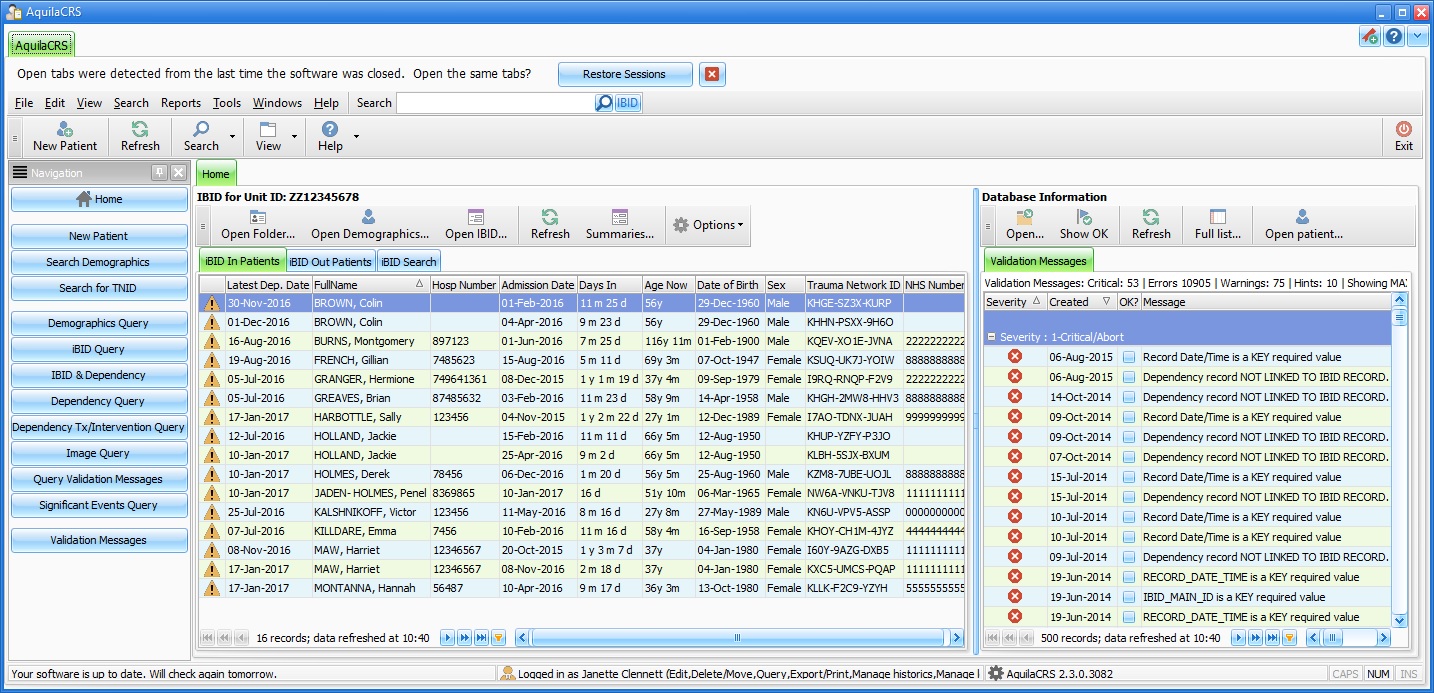The width and height of the screenshot is (1434, 693).
Task: Click the Refresh icon in main toolbar
Action: pyautogui.click(x=140, y=130)
